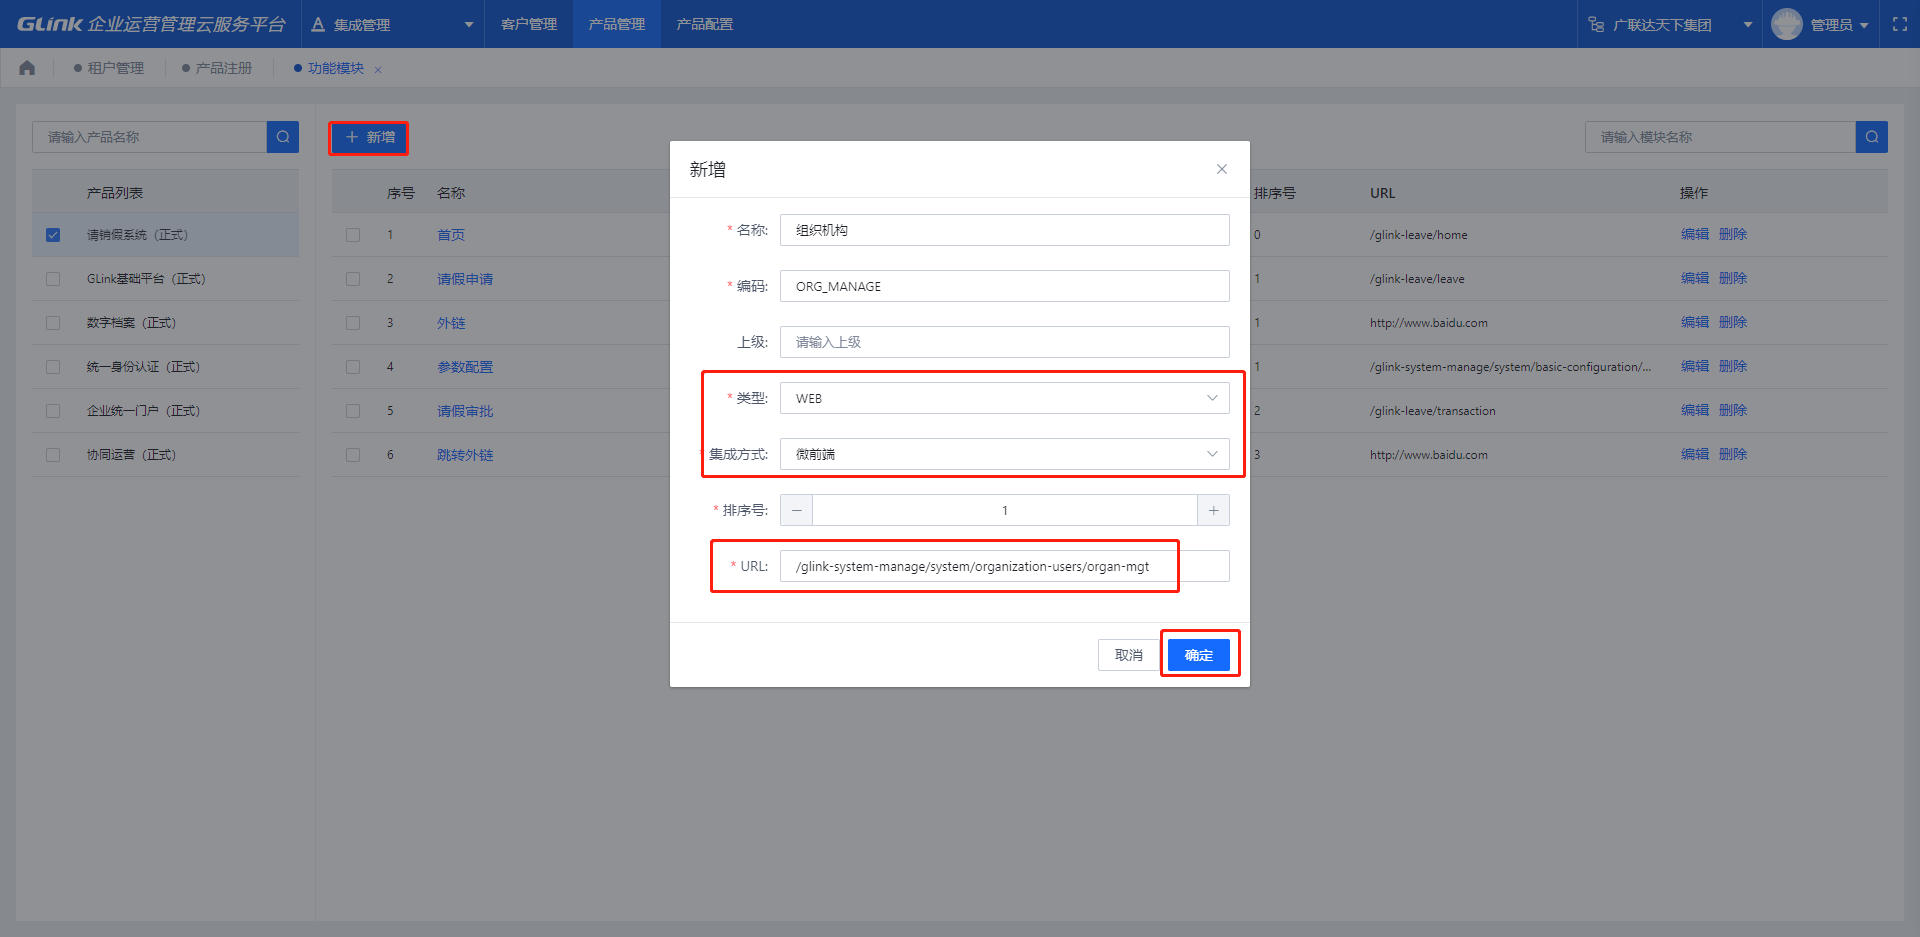Open the 请假申请 module link

pos(465,279)
